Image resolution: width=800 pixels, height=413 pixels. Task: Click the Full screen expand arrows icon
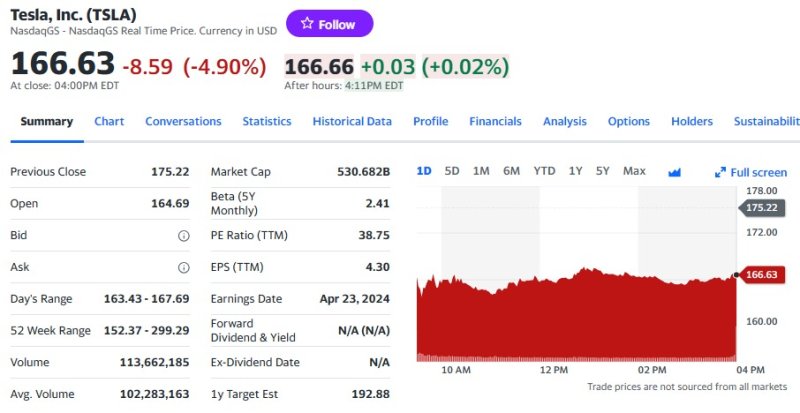(x=720, y=172)
